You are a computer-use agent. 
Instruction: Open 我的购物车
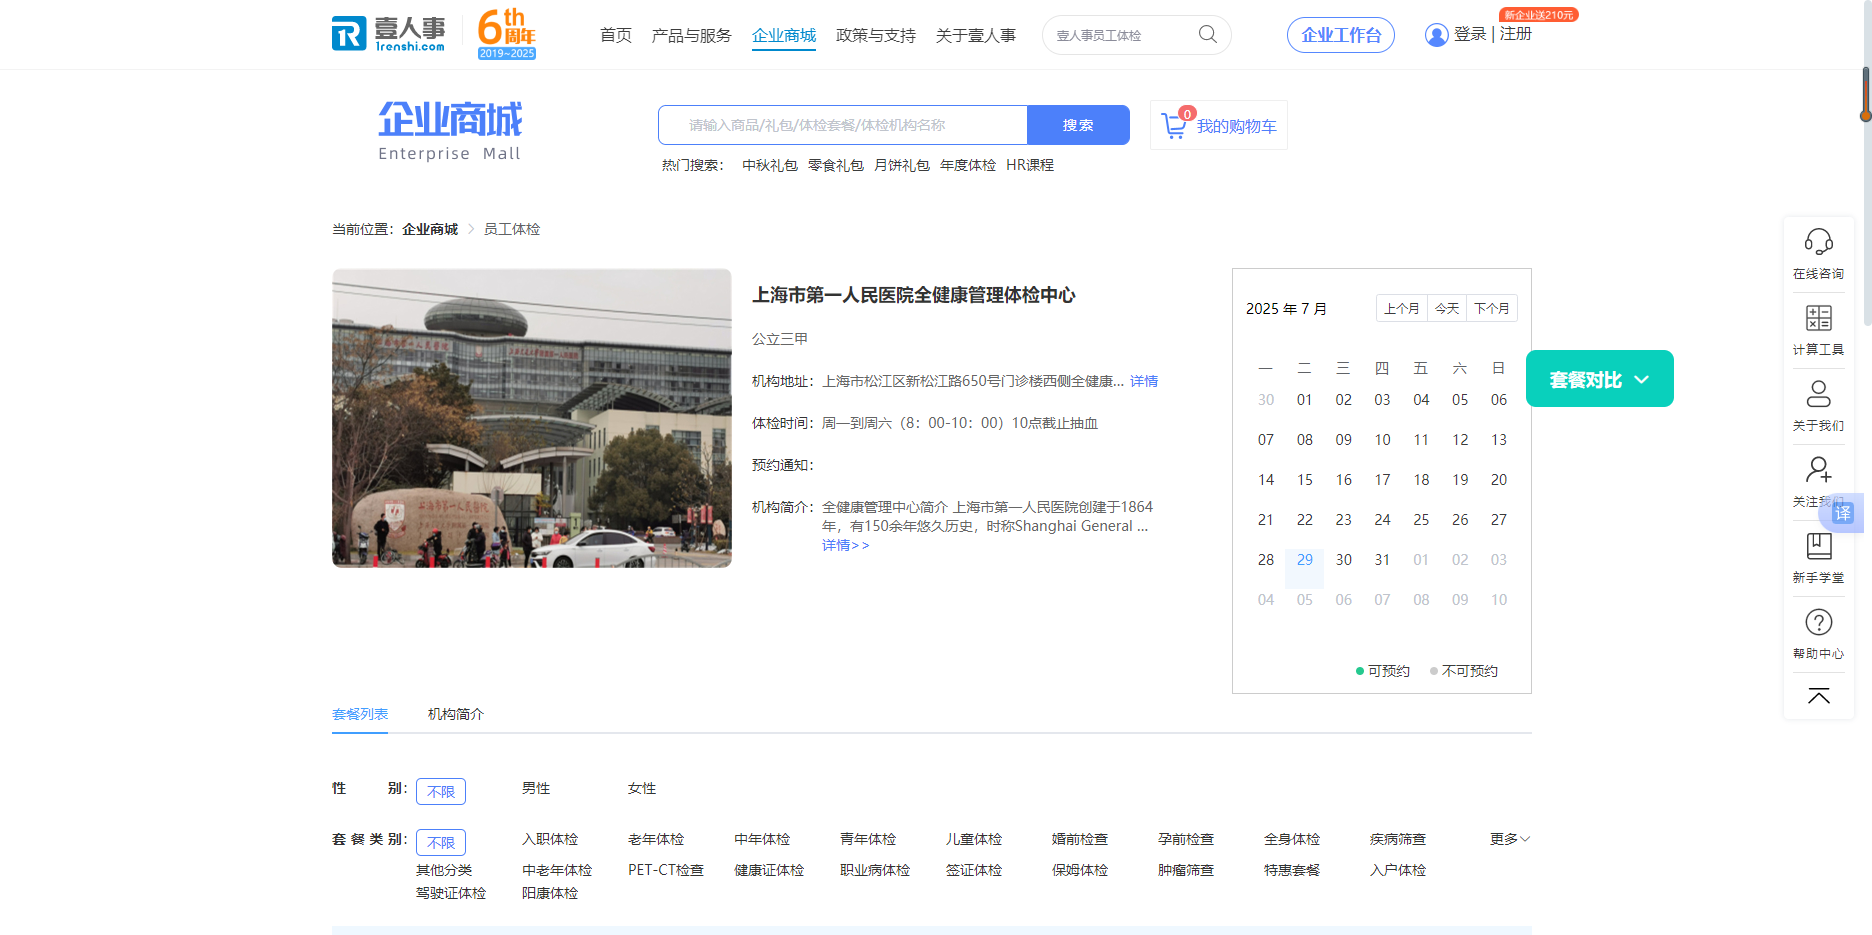[1218, 125]
